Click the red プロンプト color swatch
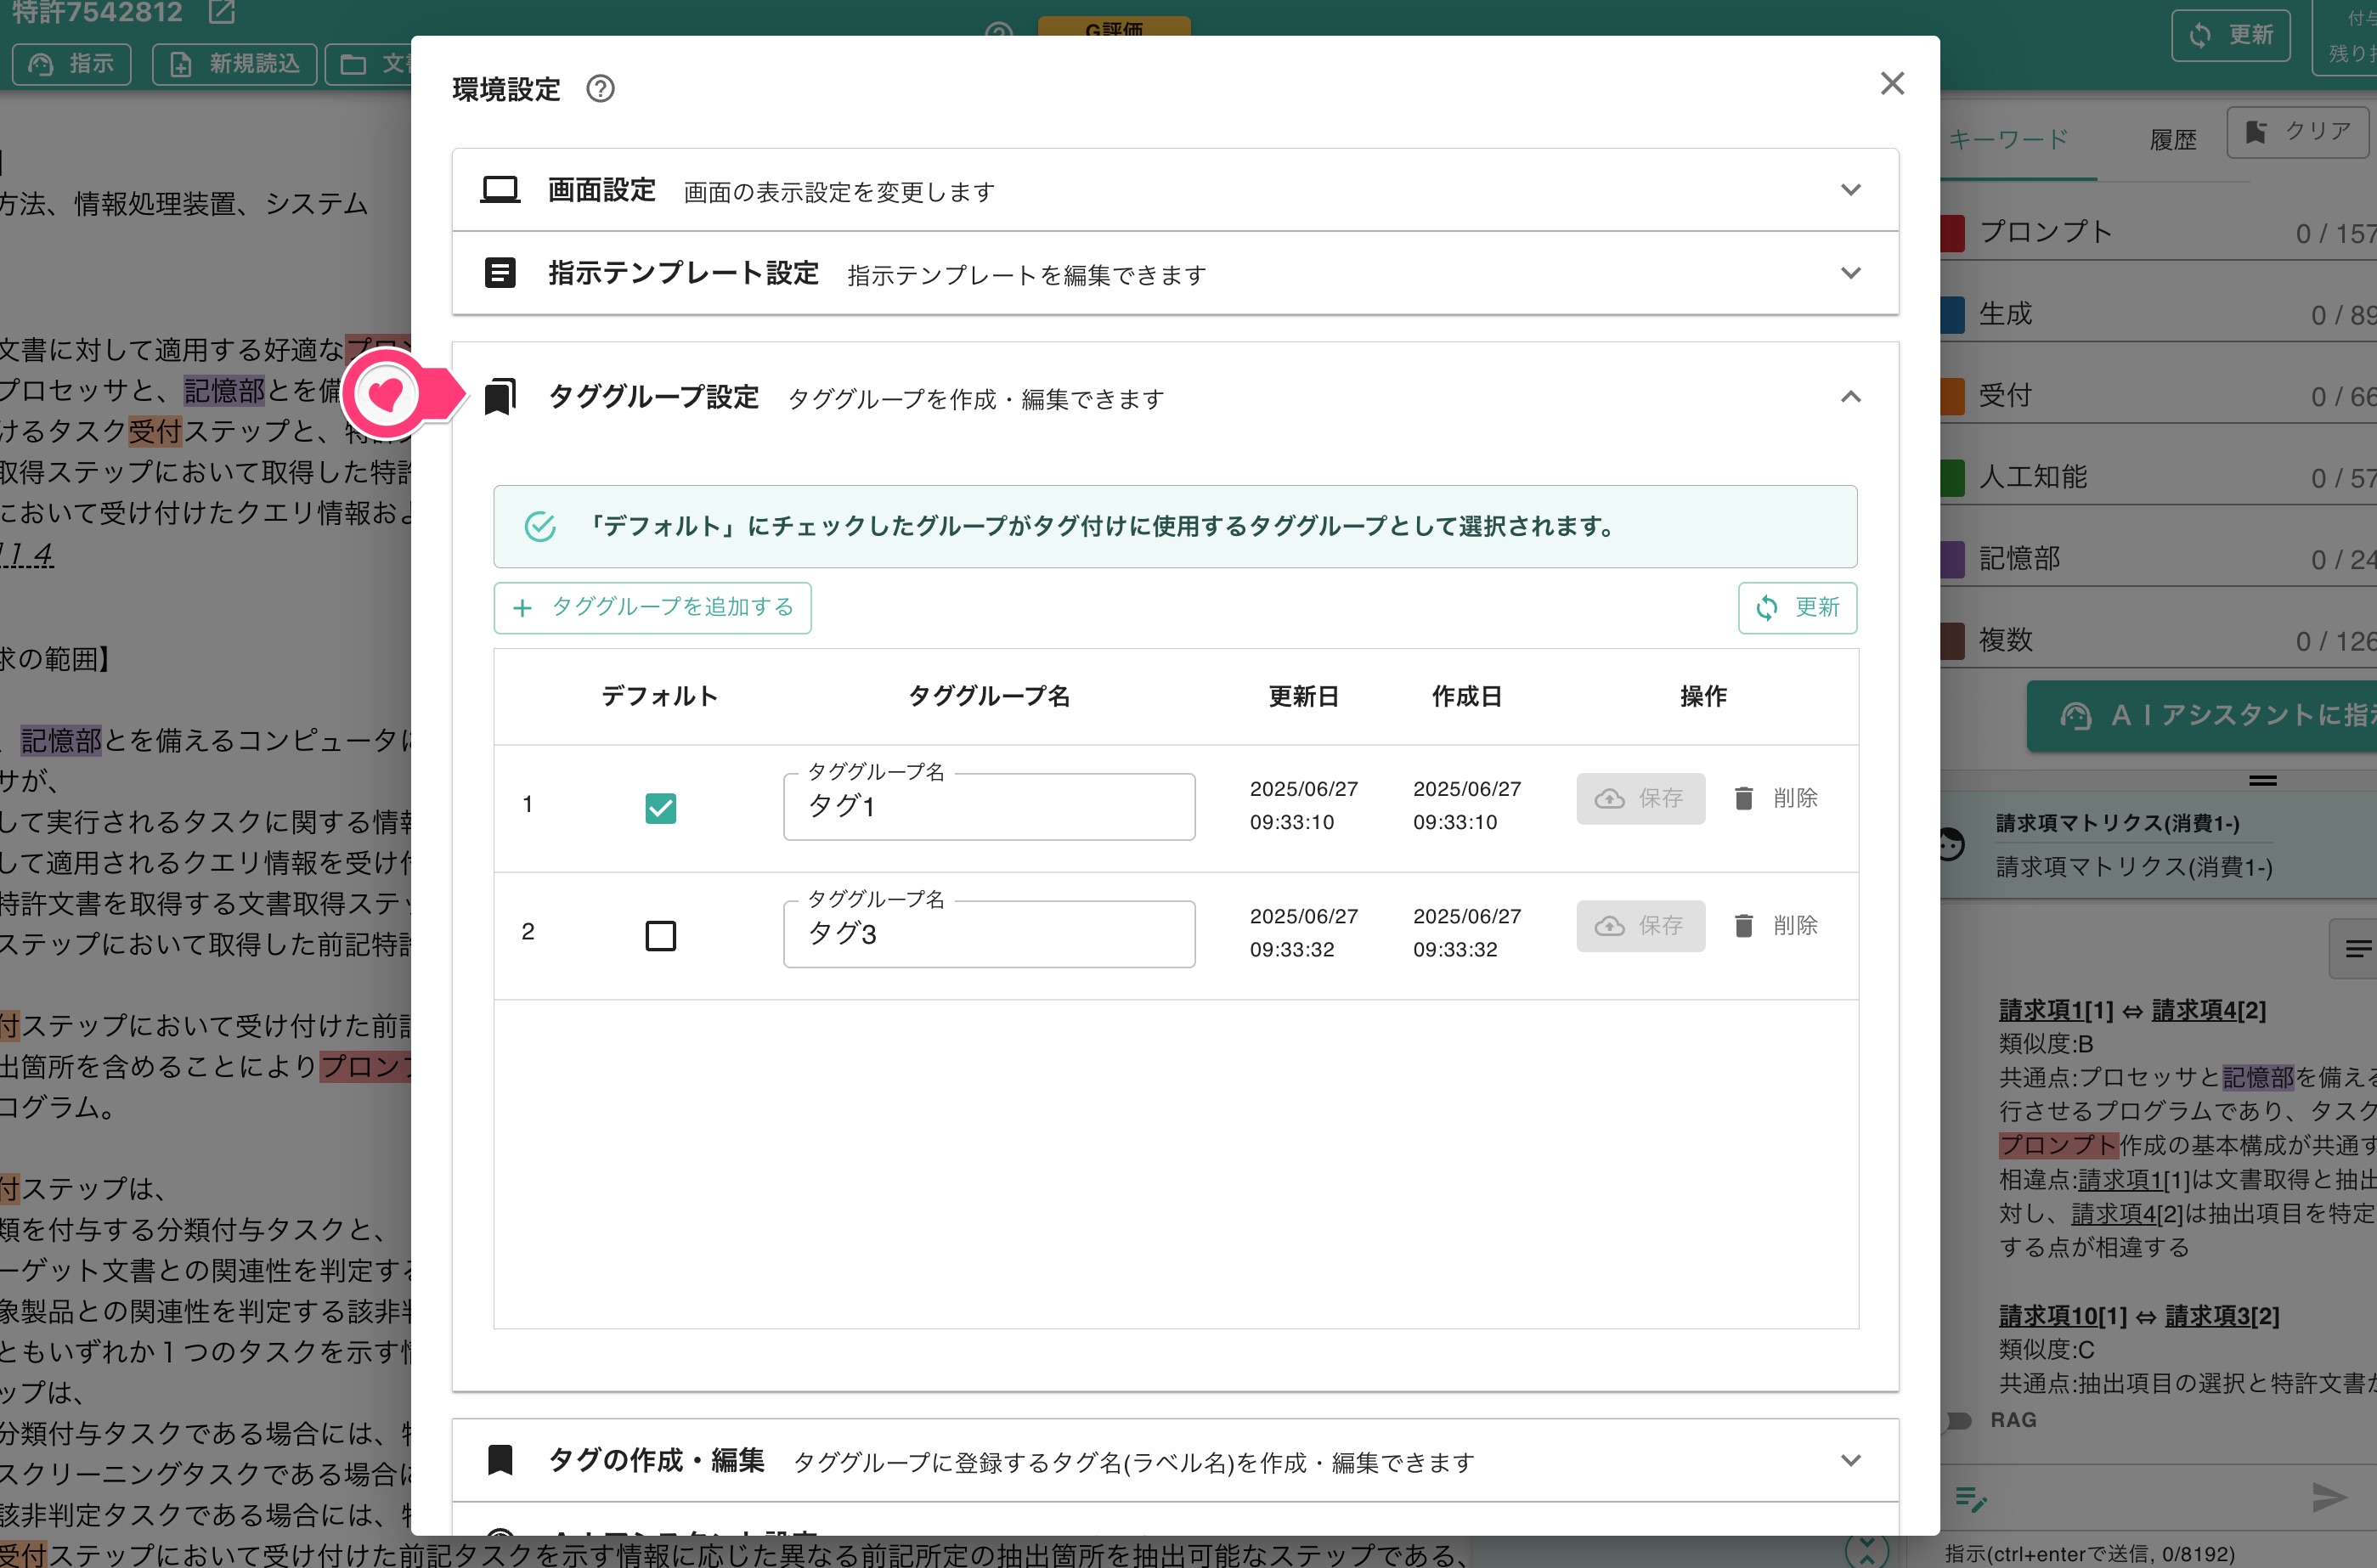Viewport: 2377px width, 1568px height. [1952, 232]
